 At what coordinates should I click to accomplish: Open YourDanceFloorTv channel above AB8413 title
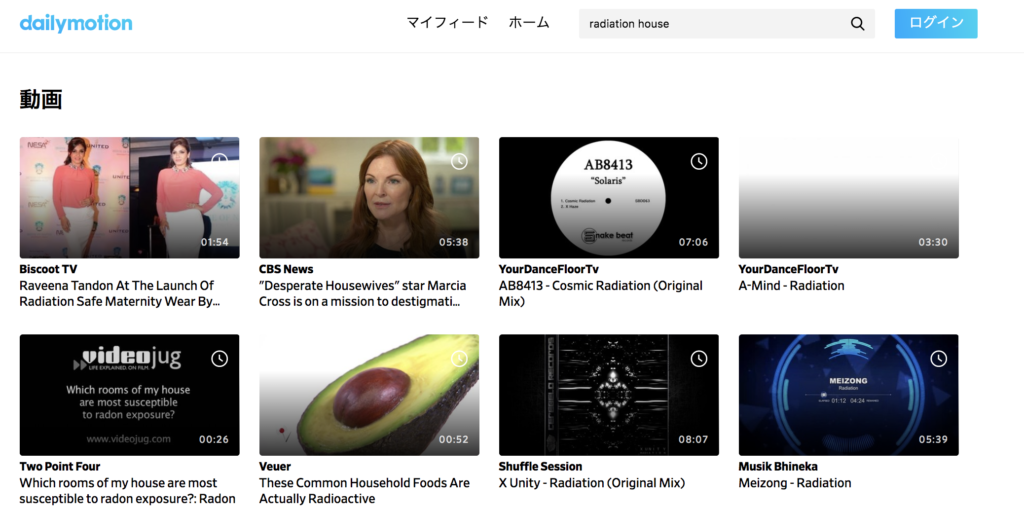coord(549,269)
